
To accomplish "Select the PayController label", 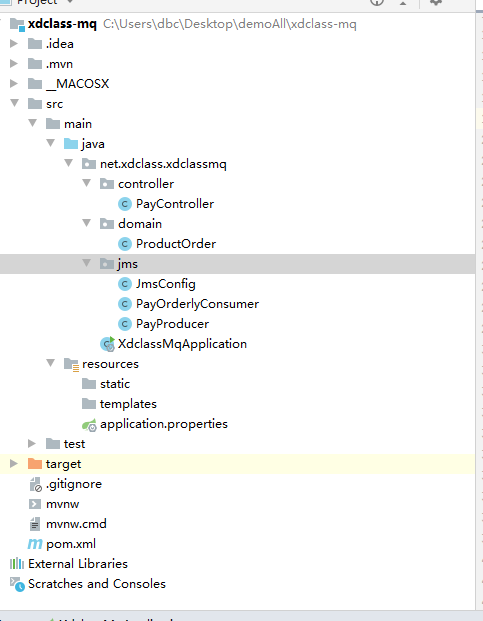I will (175, 204).
